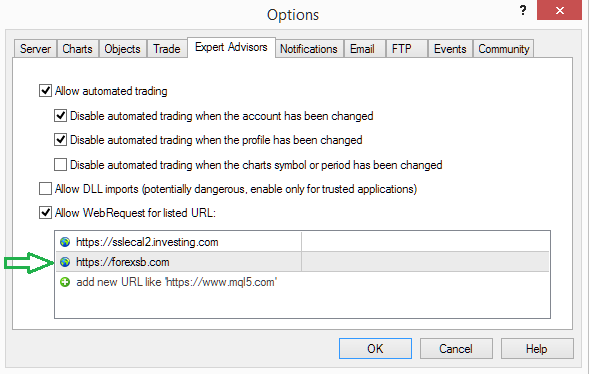Screen dimensions: 589x374
Task: Enable disable trading on symbol or period change
Action: point(60,164)
